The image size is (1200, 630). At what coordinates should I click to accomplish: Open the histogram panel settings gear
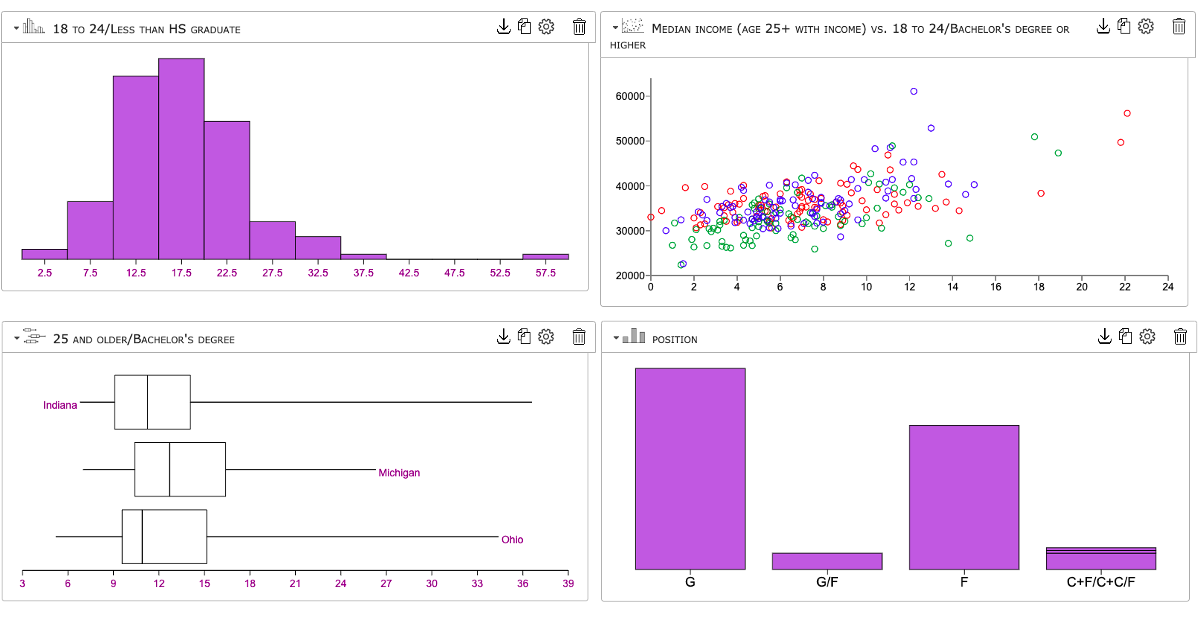(546, 27)
